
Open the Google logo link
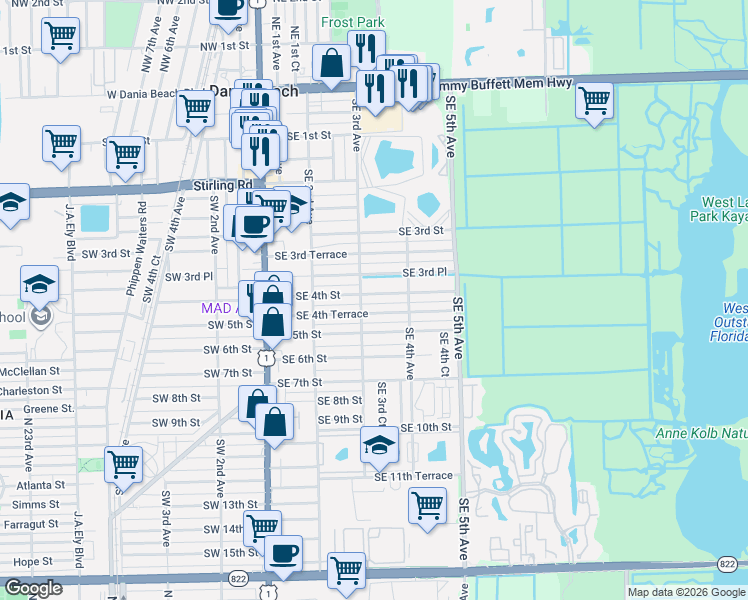pos(33,588)
